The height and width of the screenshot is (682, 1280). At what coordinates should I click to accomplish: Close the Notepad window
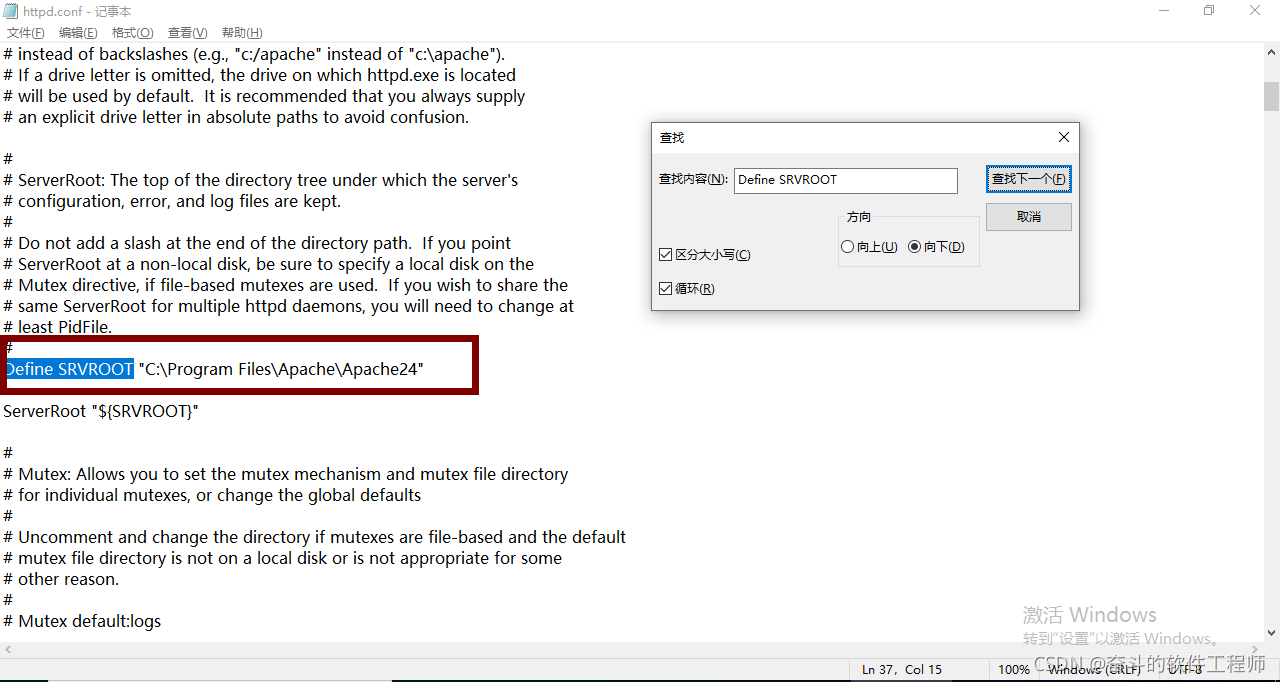pos(1255,10)
